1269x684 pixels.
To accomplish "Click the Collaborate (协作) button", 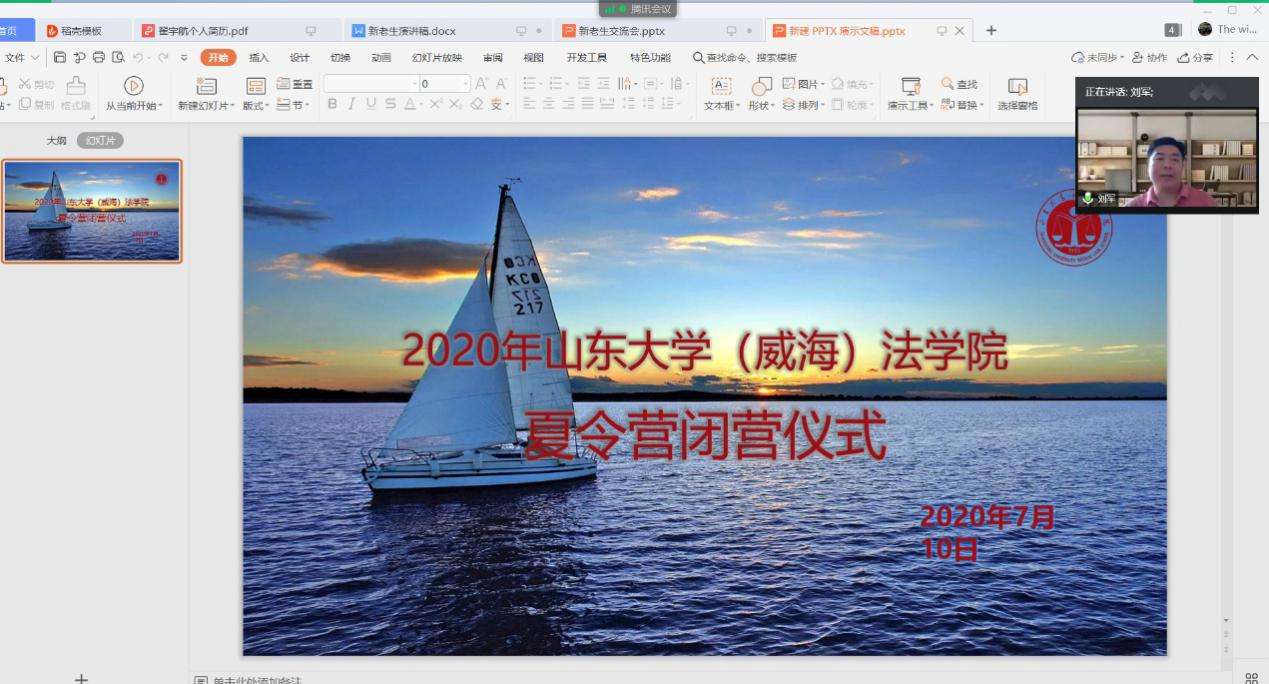I will click(1150, 58).
